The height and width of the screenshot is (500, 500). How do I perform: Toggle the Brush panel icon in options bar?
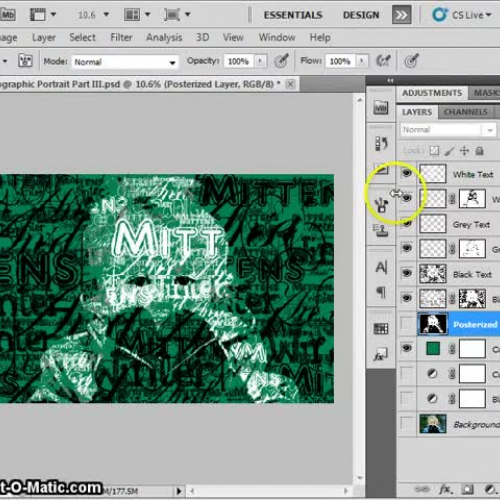[25, 61]
